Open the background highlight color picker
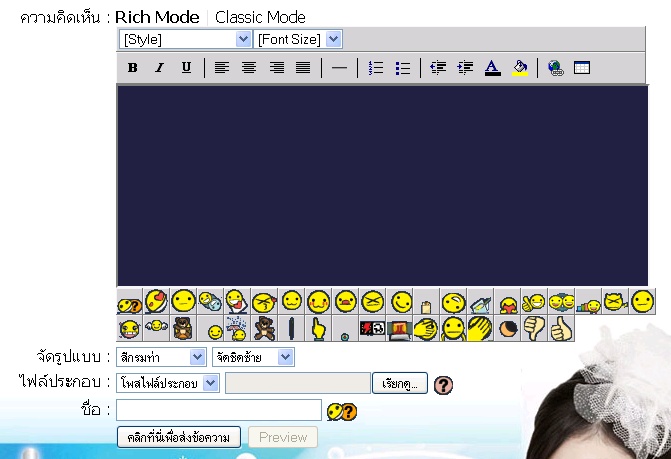This screenshot has width=671, height=459. (520, 68)
